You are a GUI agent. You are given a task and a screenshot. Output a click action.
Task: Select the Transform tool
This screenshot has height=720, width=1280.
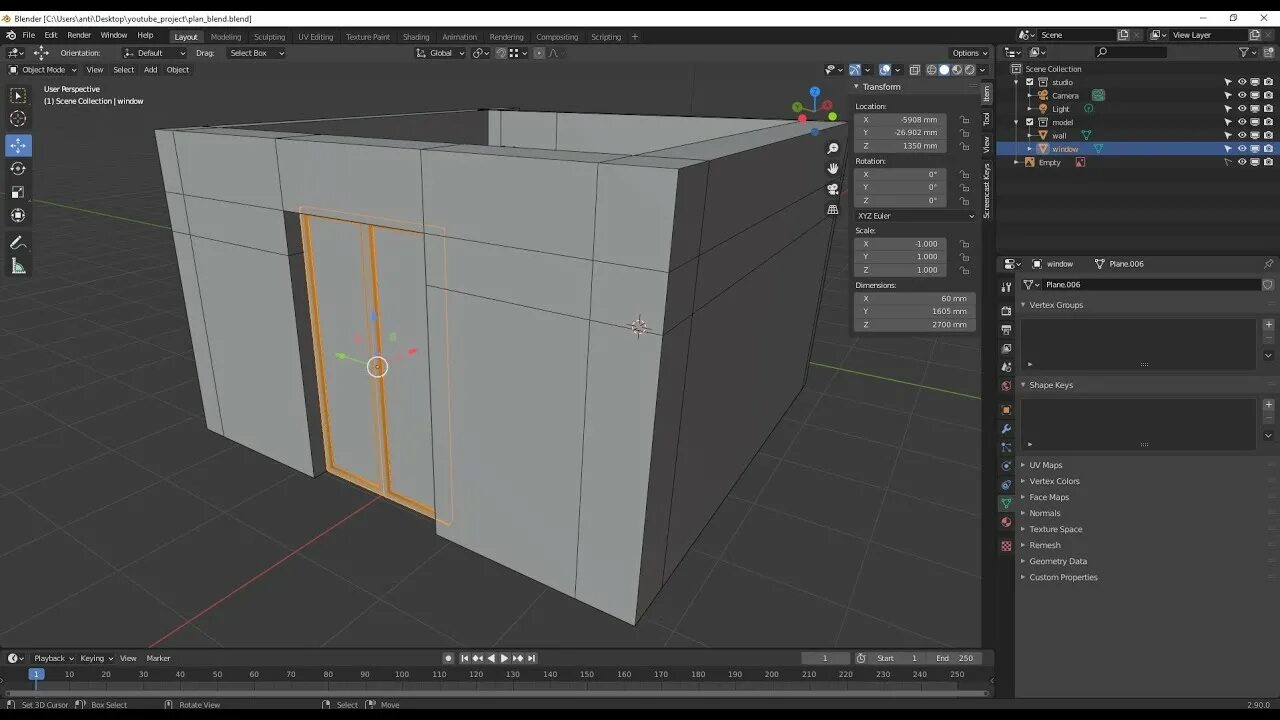[18, 215]
